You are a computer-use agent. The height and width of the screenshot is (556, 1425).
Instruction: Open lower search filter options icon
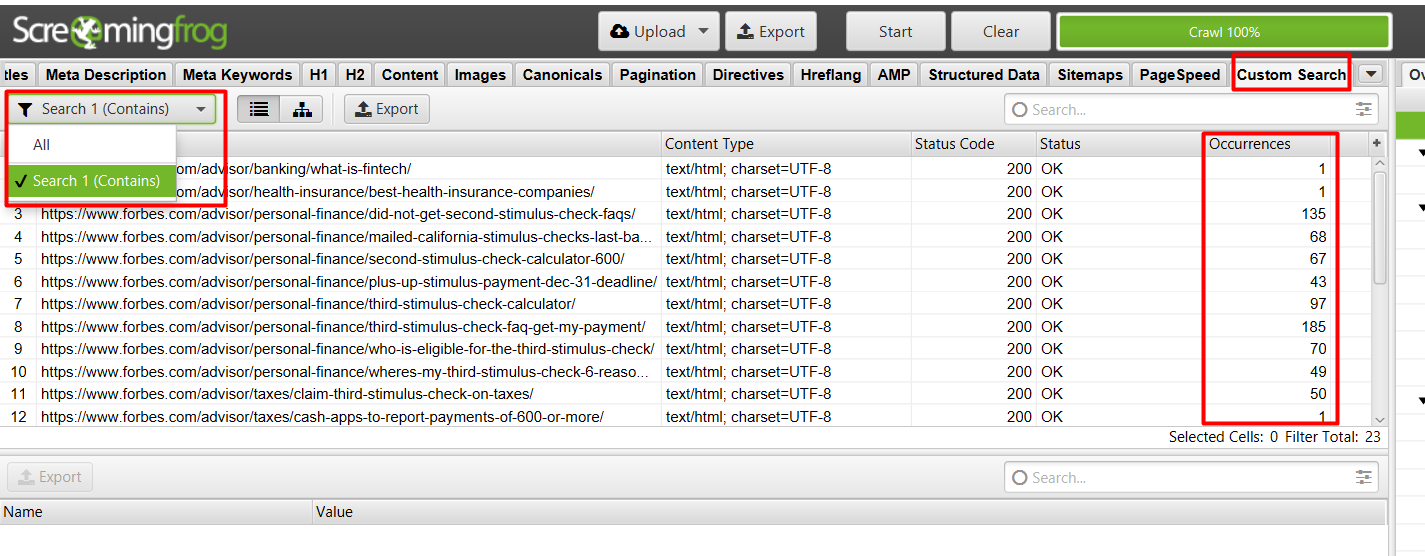1364,478
